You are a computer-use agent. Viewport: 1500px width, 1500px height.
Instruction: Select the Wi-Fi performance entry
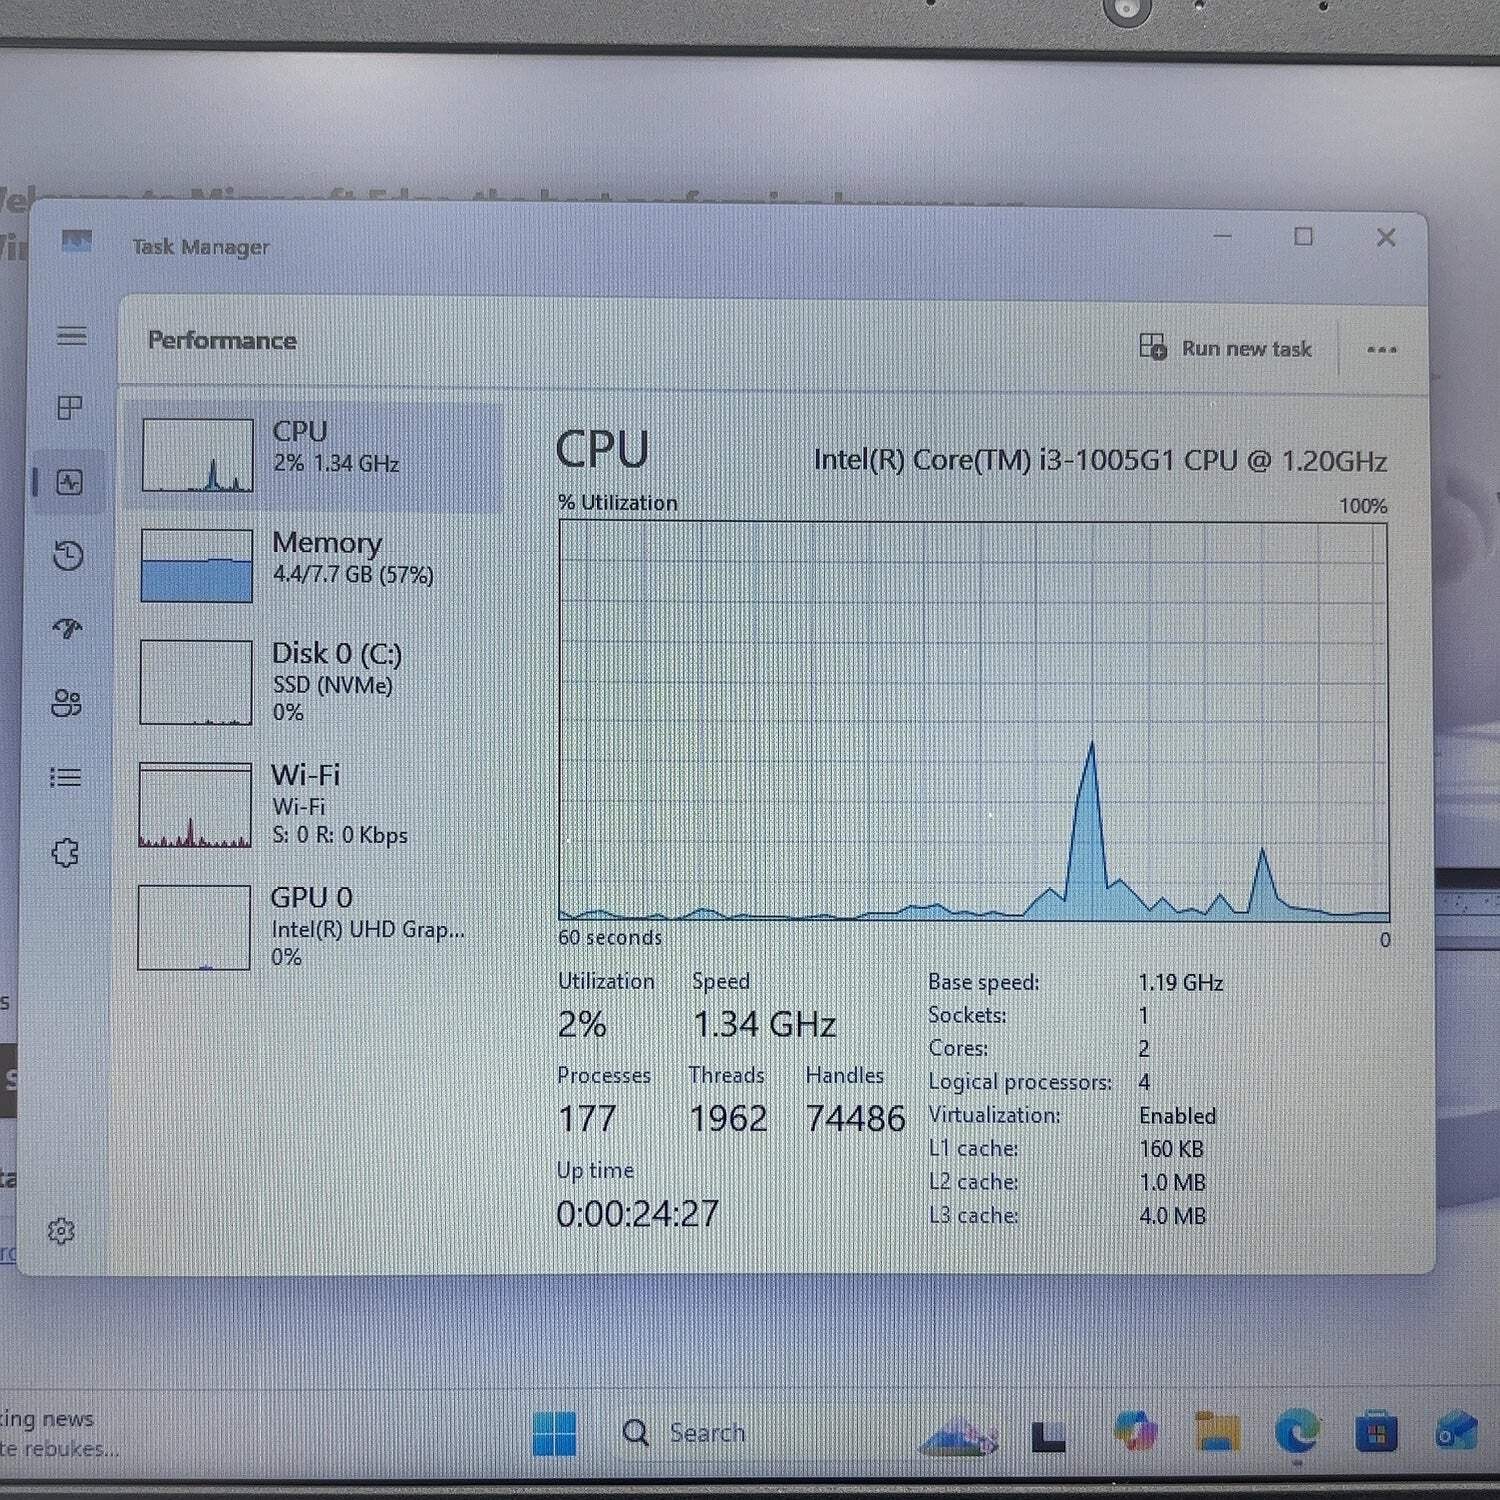pyautogui.click(x=315, y=805)
